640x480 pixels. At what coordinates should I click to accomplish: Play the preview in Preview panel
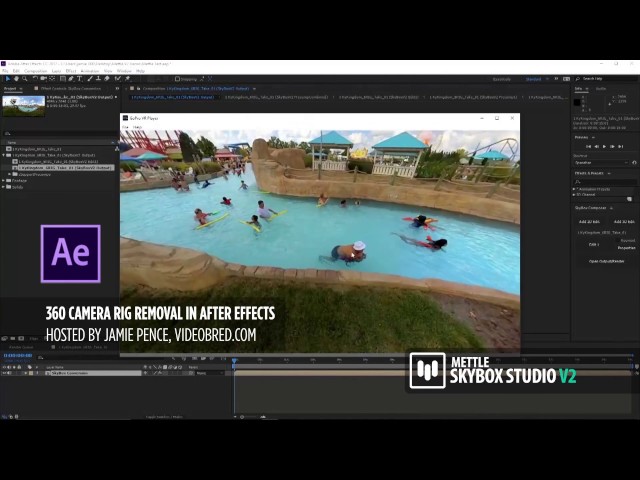coord(604,147)
